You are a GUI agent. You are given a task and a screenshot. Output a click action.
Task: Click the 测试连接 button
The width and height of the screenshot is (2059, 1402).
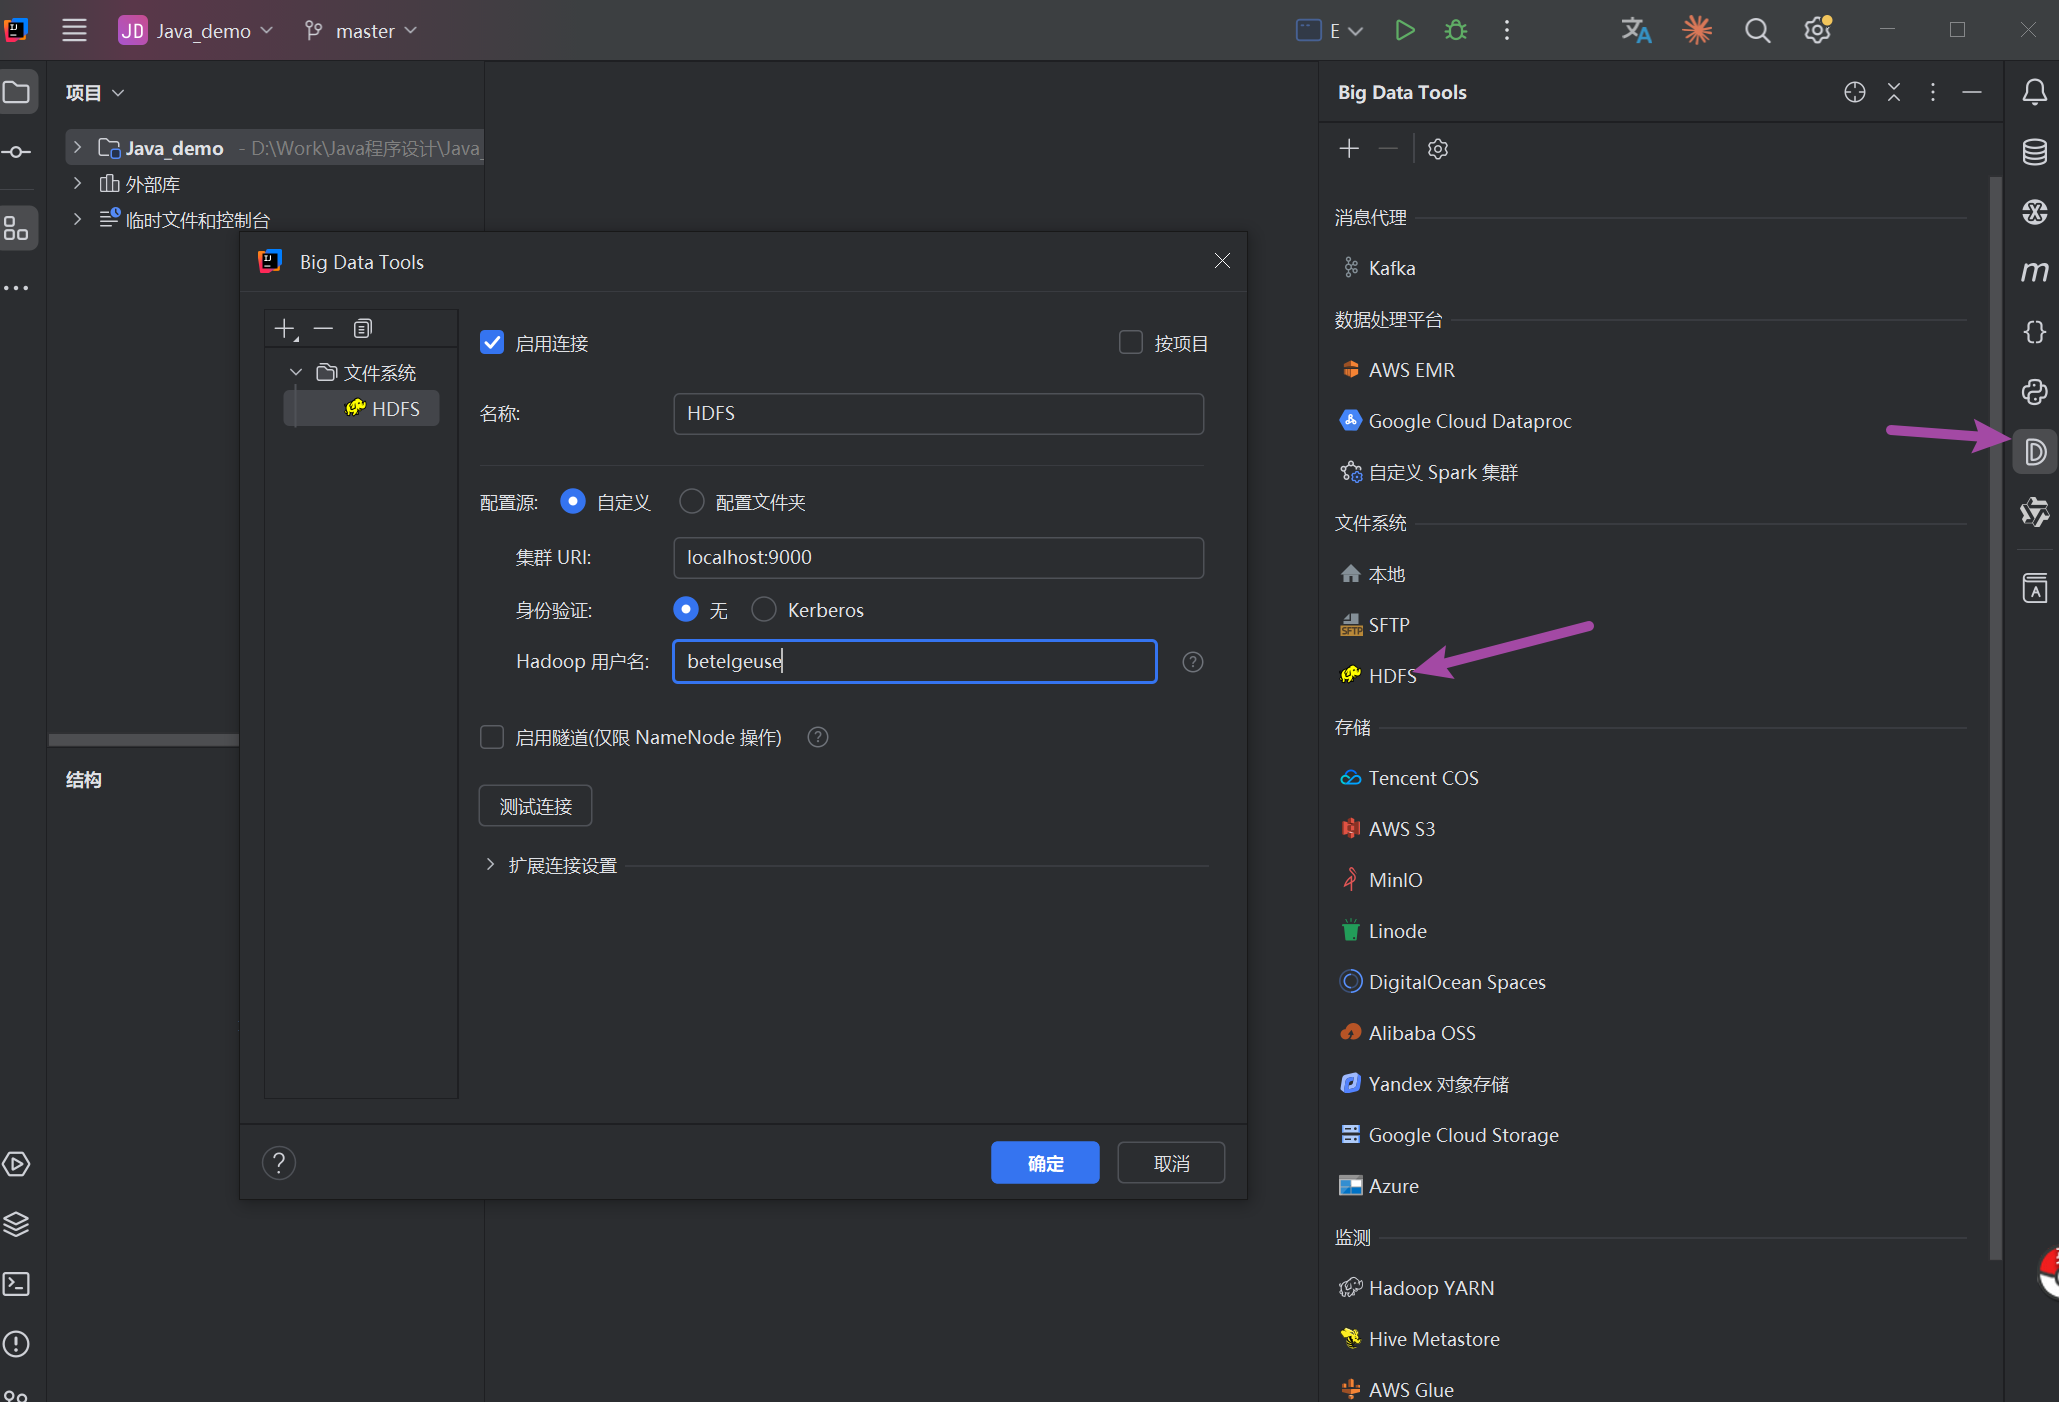click(535, 806)
